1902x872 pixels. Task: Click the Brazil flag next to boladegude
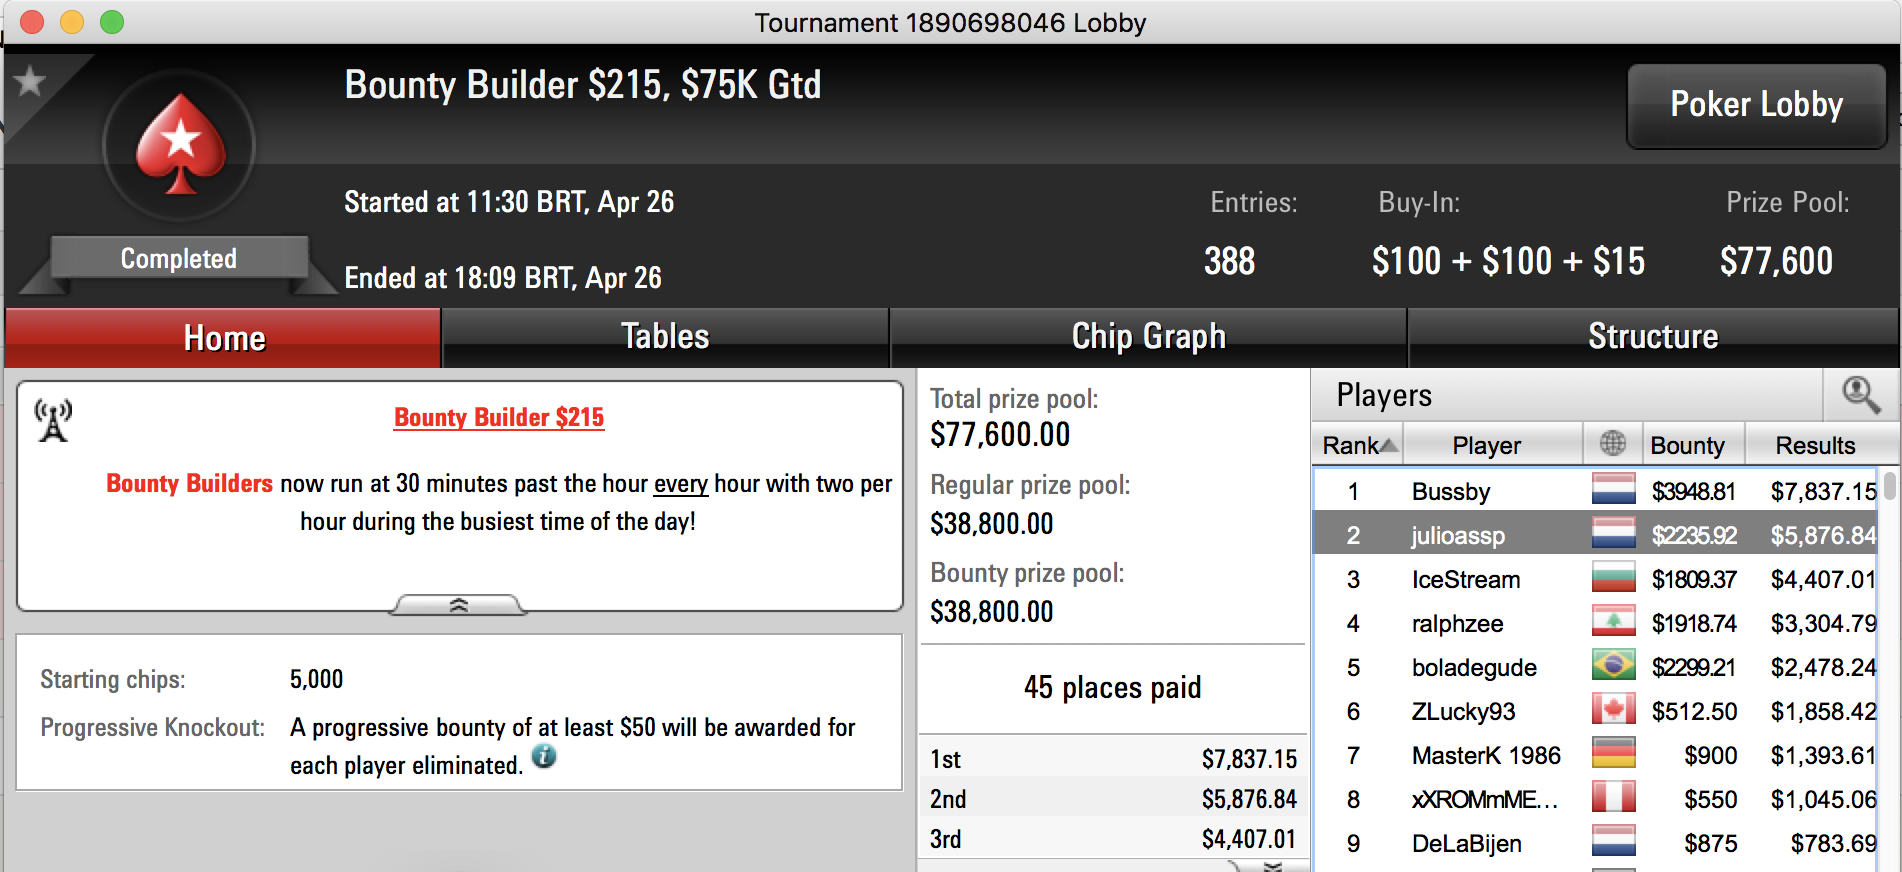(1613, 666)
